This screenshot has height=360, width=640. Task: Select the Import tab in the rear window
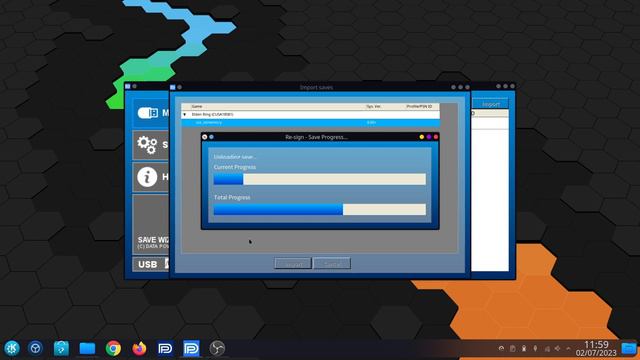click(x=491, y=104)
